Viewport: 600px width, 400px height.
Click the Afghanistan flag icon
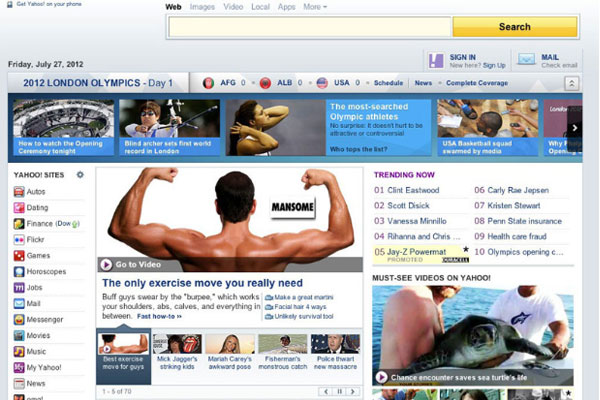208,83
